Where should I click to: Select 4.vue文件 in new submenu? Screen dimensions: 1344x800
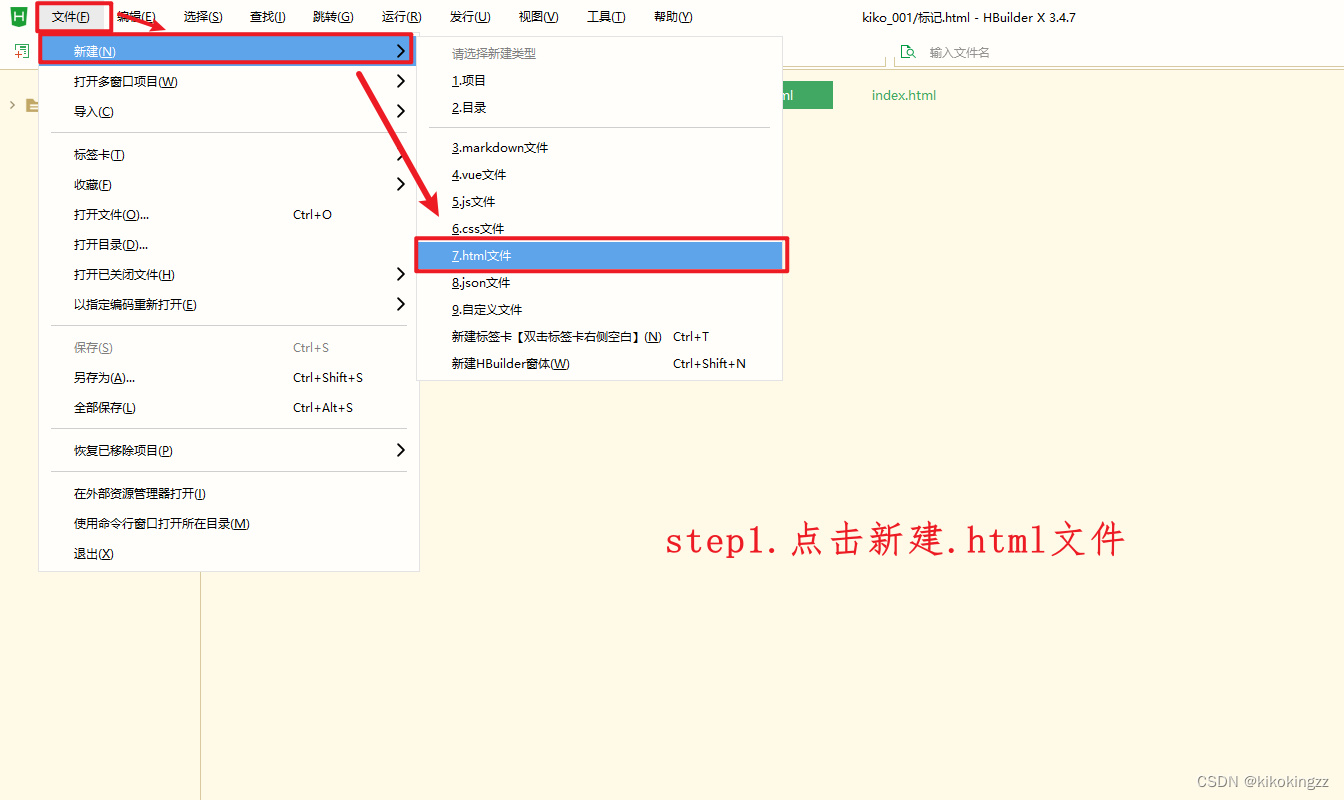tap(599, 174)
